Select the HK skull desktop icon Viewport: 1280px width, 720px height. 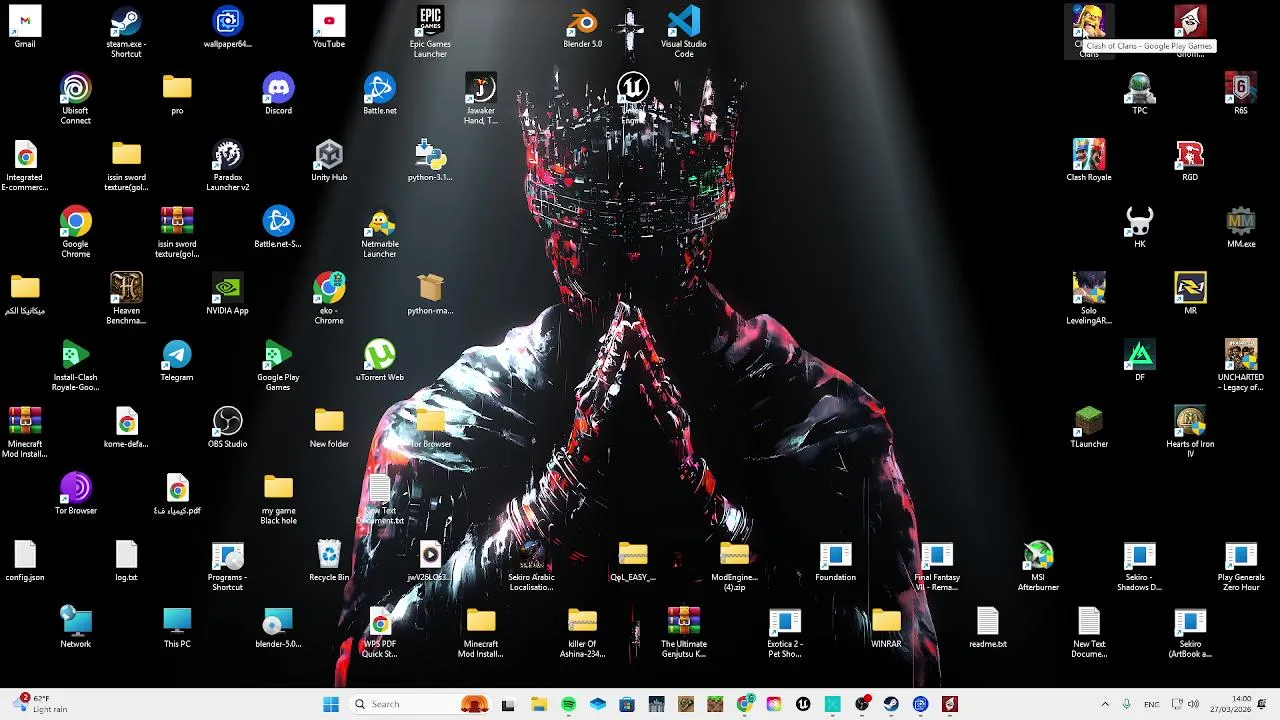[1140, 228]
